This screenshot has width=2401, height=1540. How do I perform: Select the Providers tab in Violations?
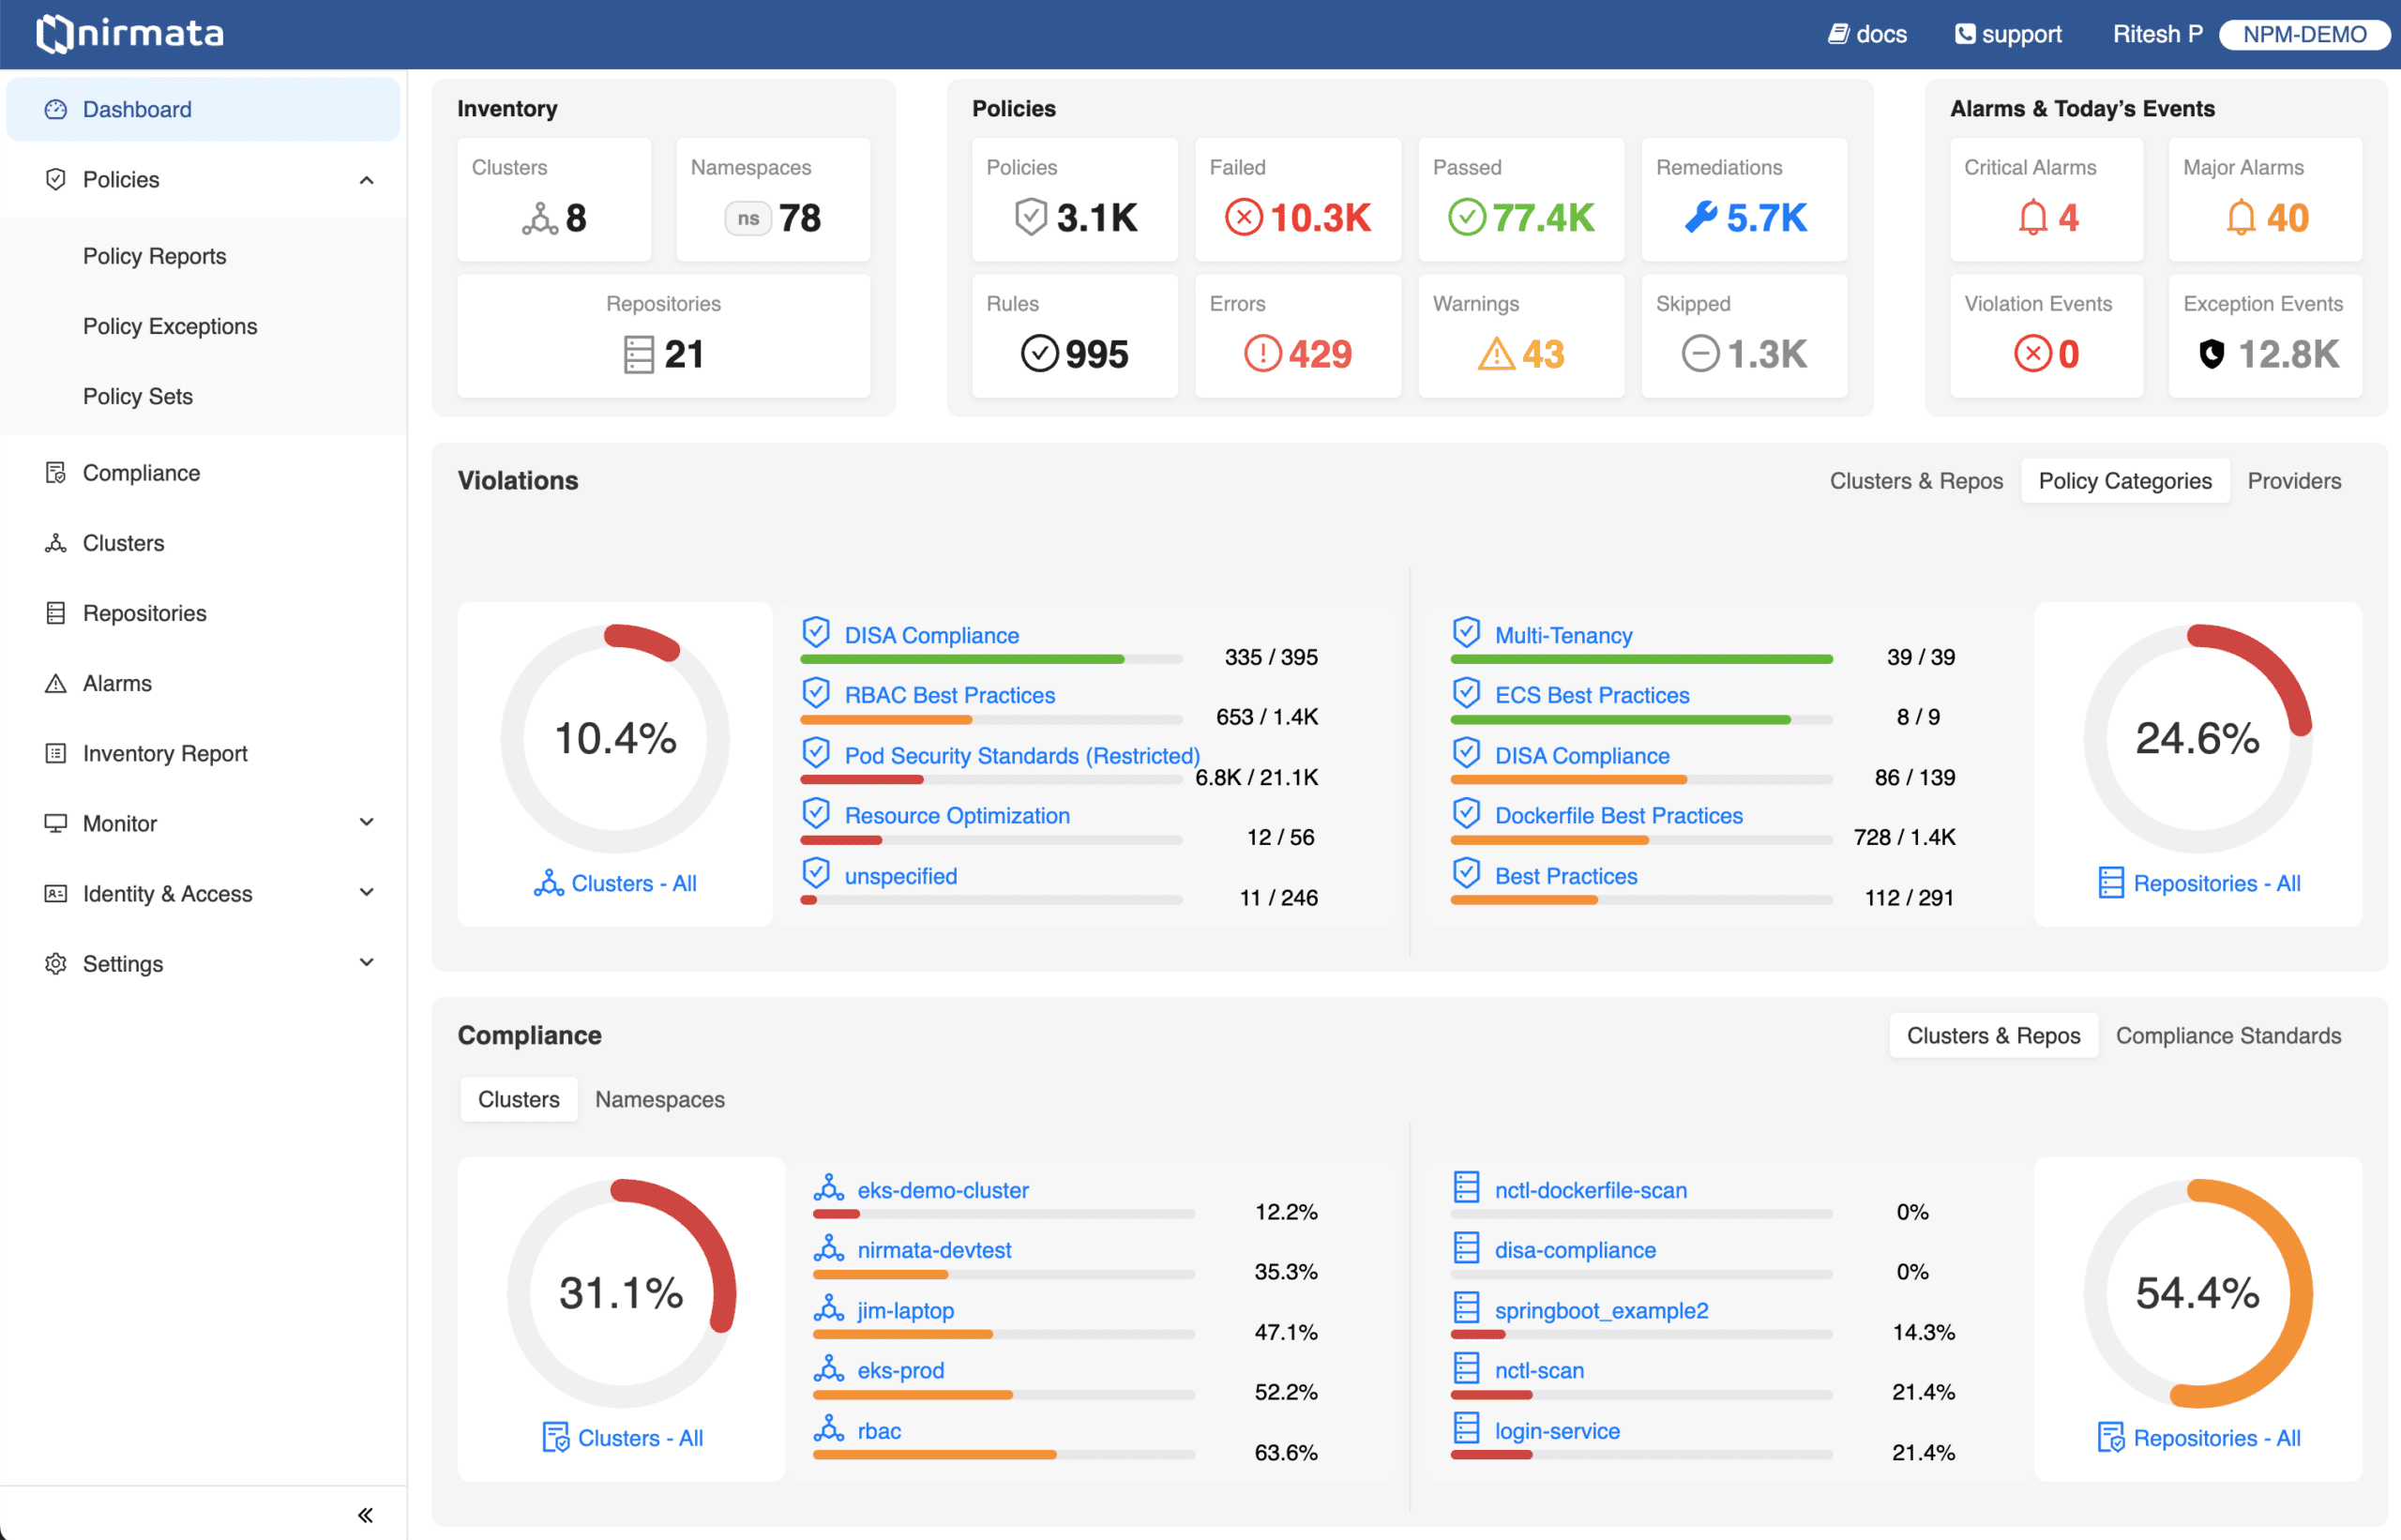coord(2293,481)
